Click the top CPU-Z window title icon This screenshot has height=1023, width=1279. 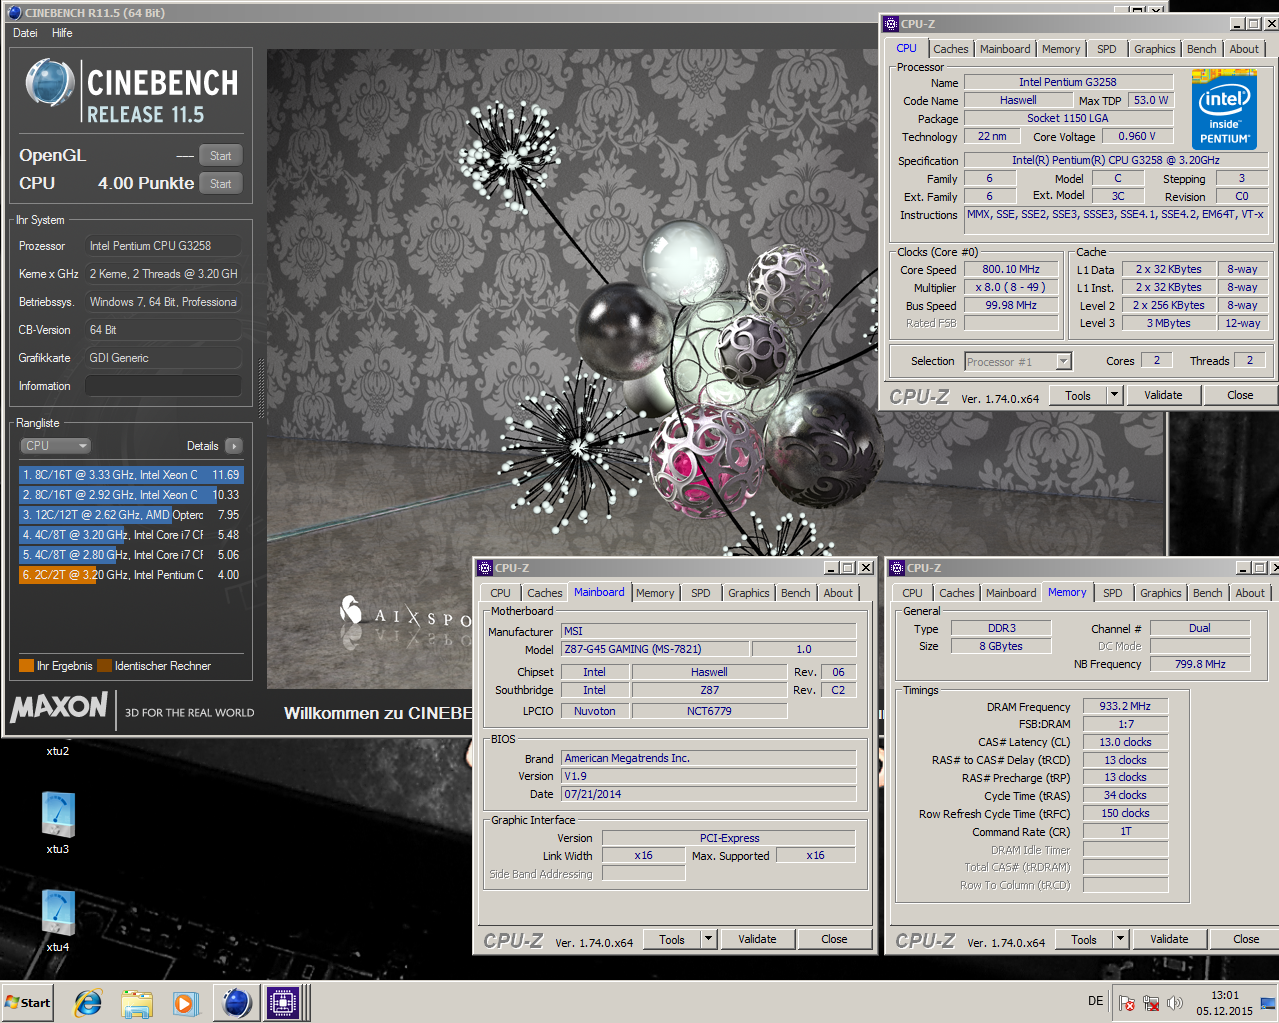click(x=890, y=24)
